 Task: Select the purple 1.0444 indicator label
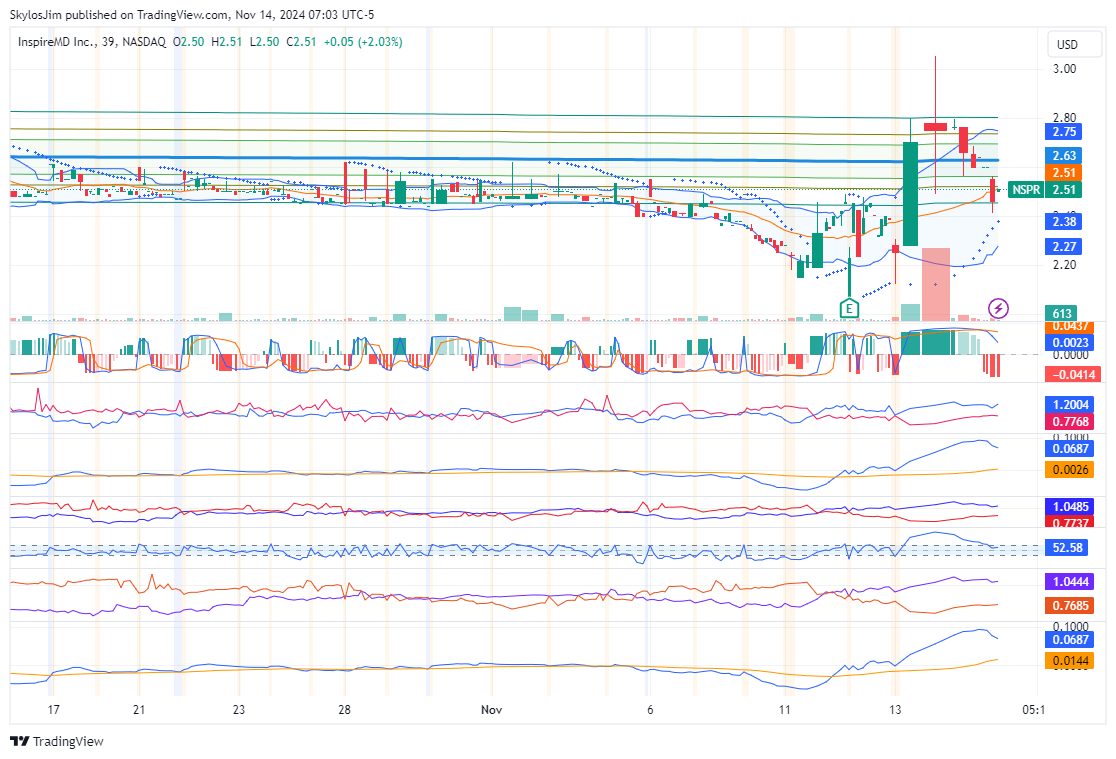pos(1070,581)
